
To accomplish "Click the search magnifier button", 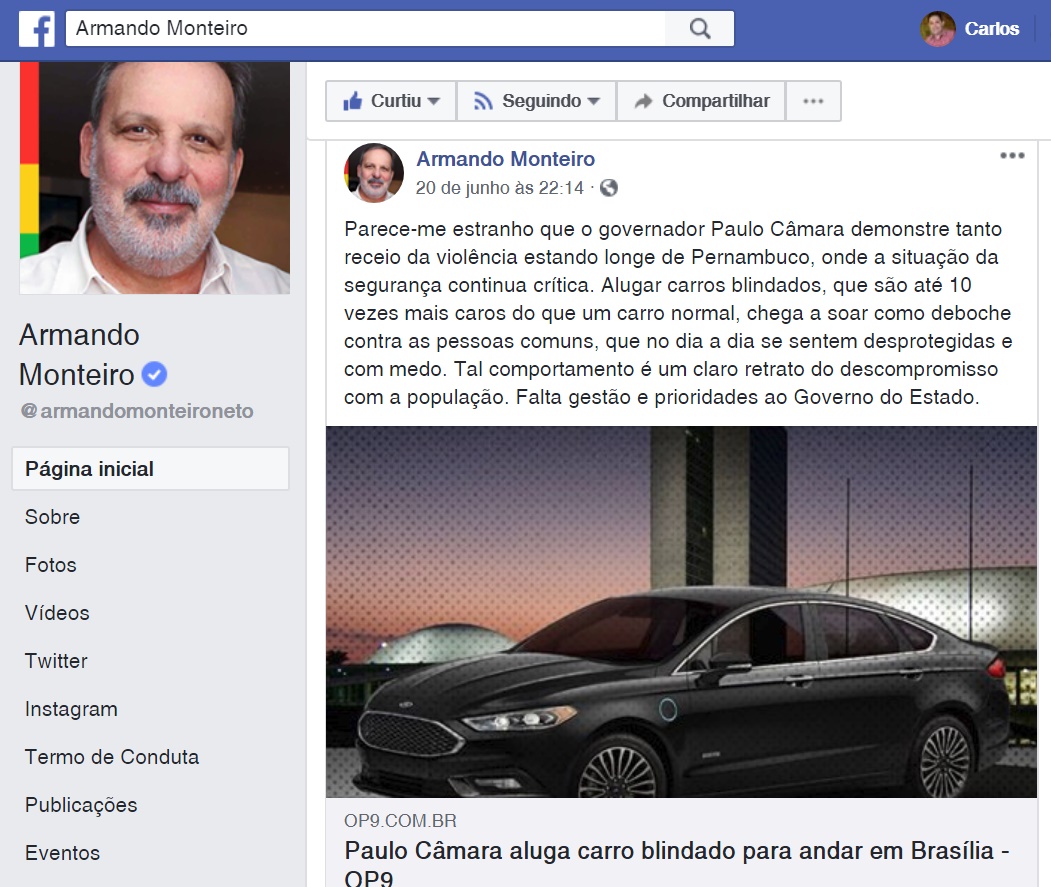I will click(700, 29).
